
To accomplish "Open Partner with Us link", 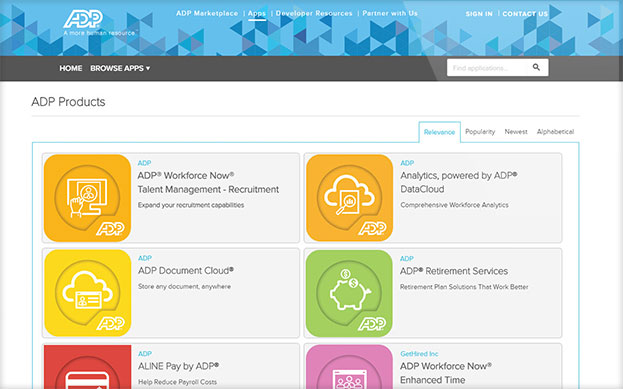I will click(x=390, y=13).
